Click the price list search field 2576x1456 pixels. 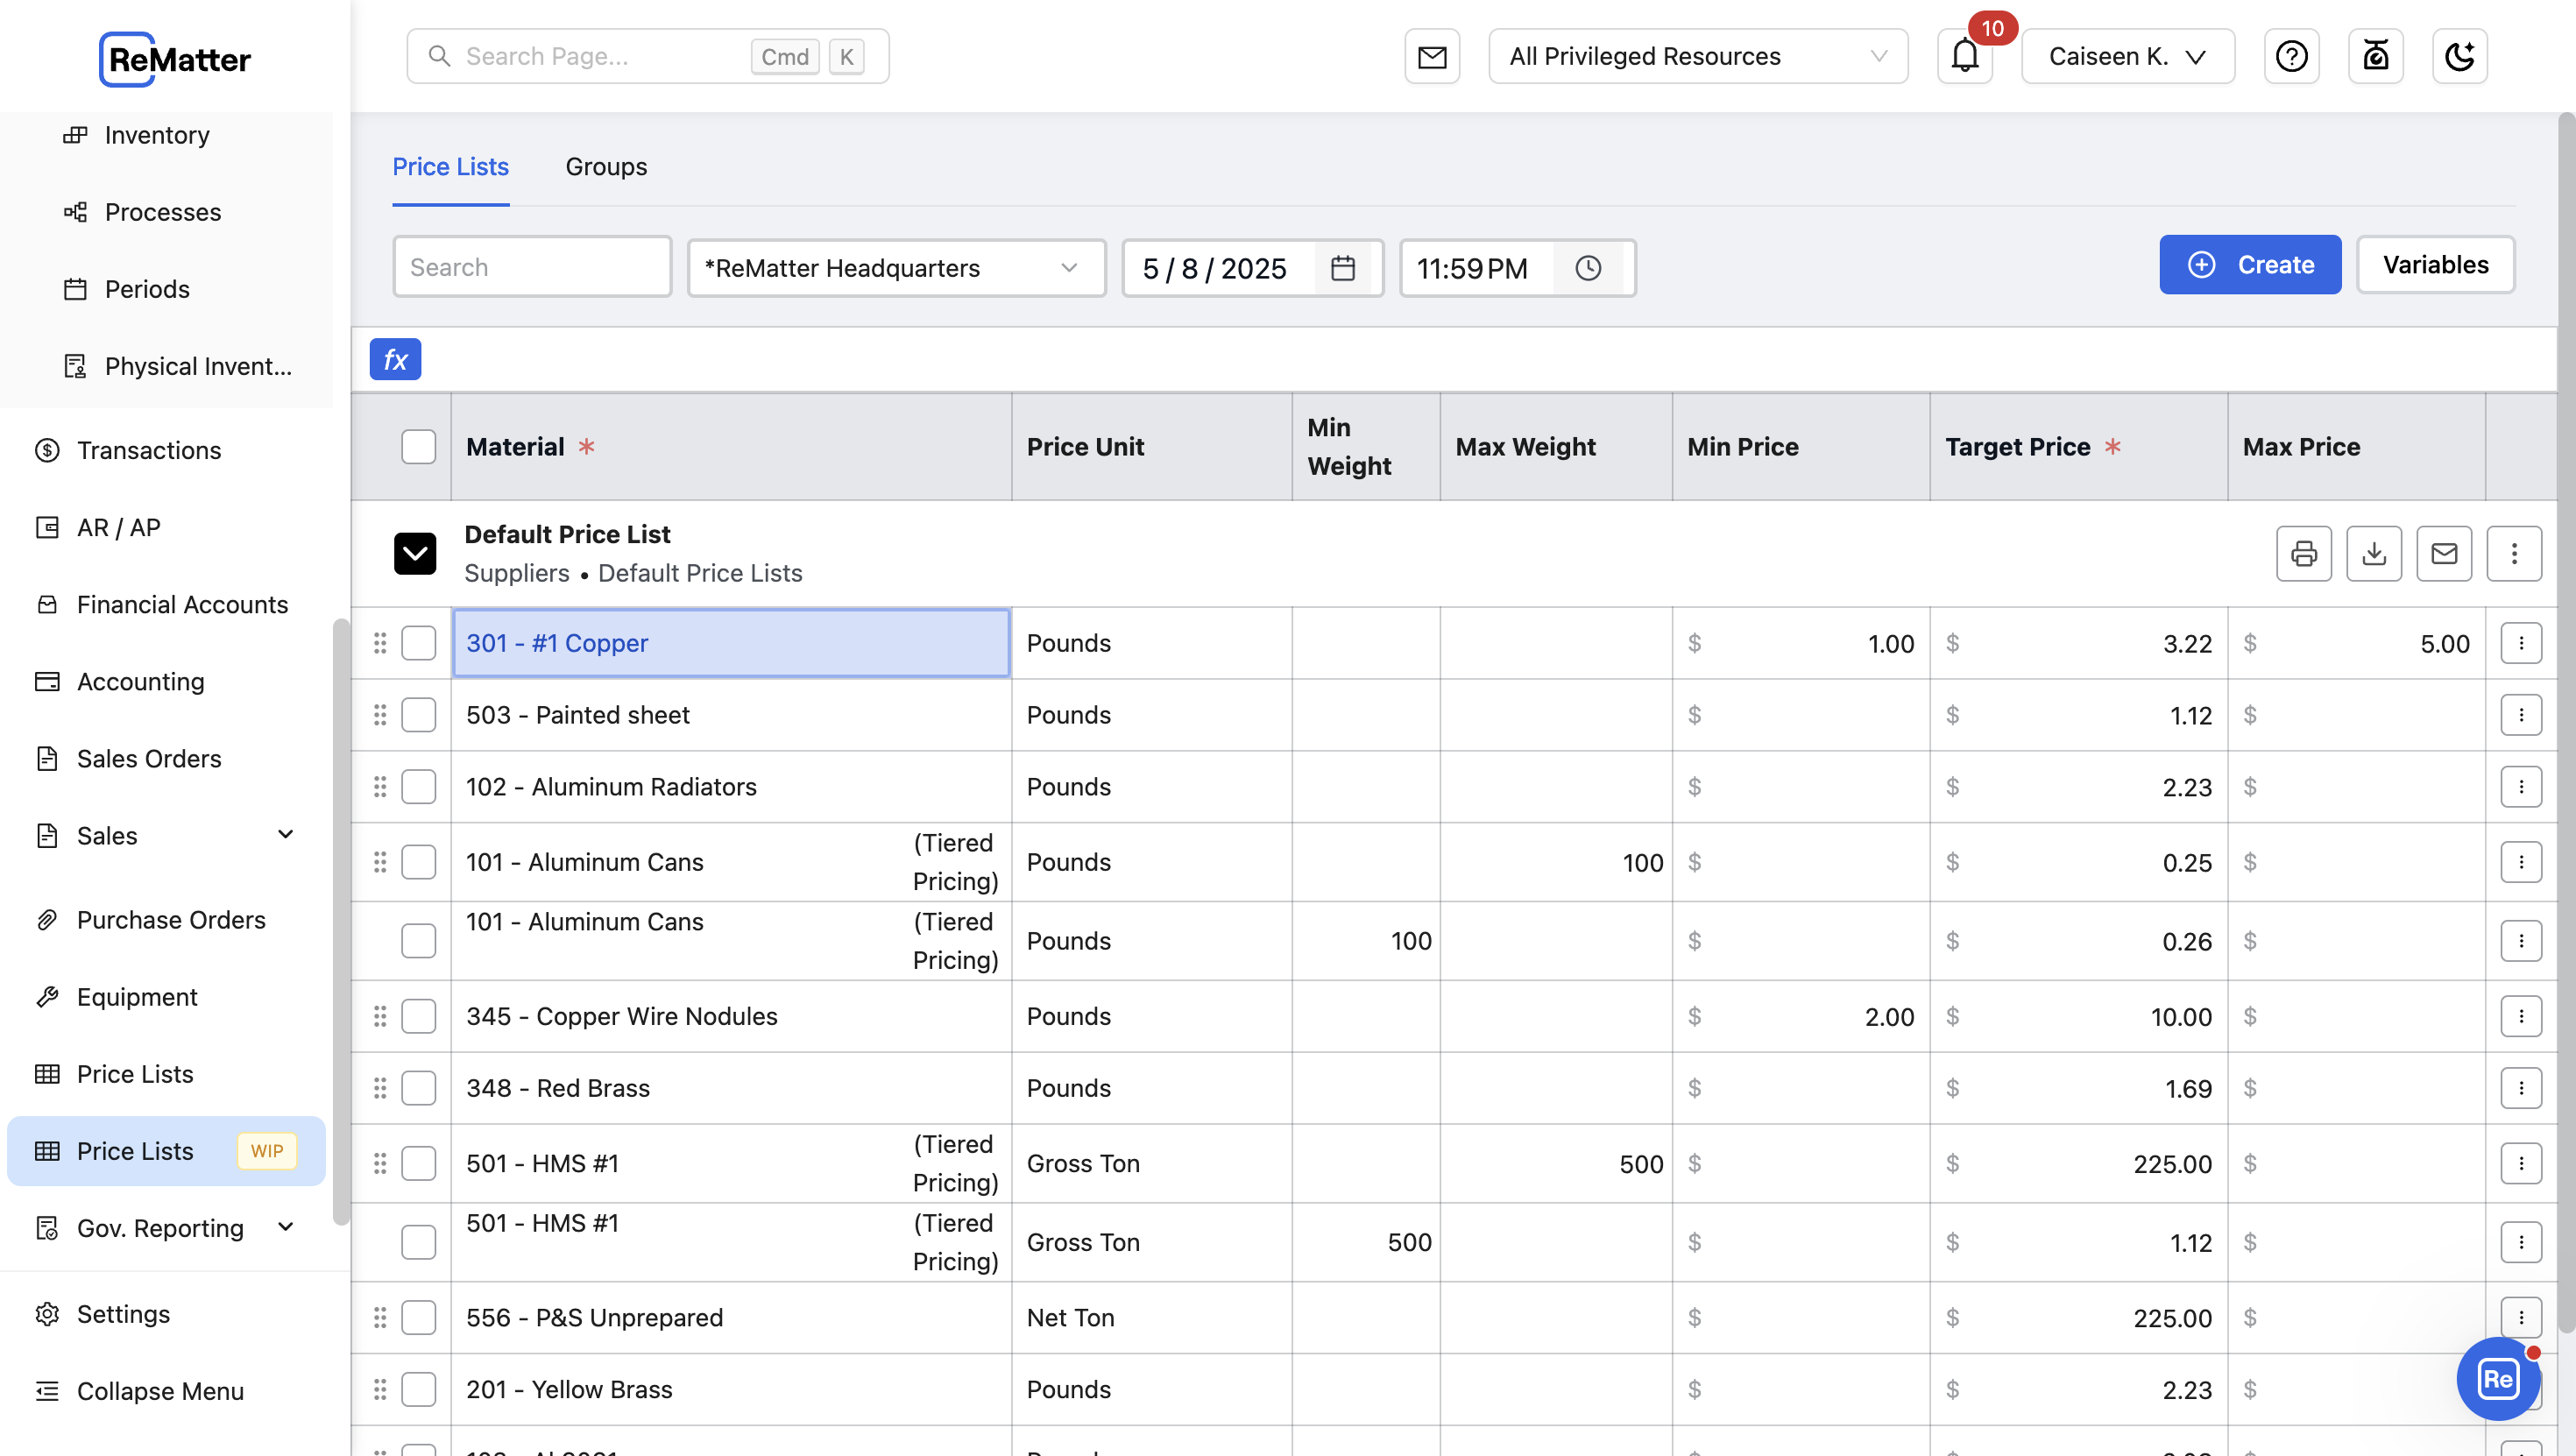pyautogui.click(x=531, y=266)
